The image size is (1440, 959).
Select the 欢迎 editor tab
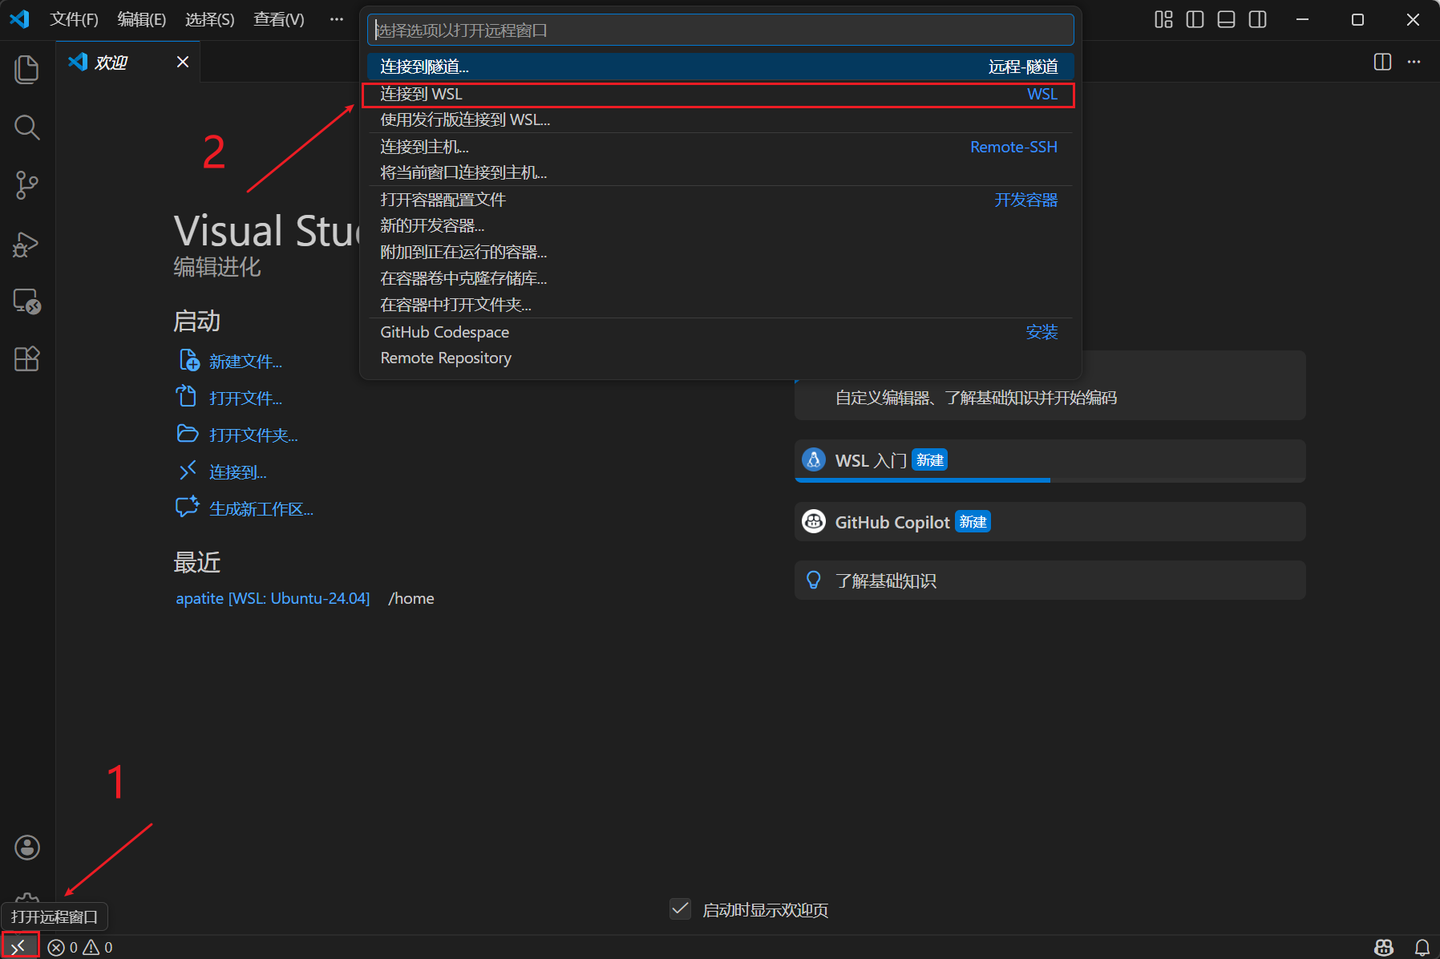click(128, 62)
